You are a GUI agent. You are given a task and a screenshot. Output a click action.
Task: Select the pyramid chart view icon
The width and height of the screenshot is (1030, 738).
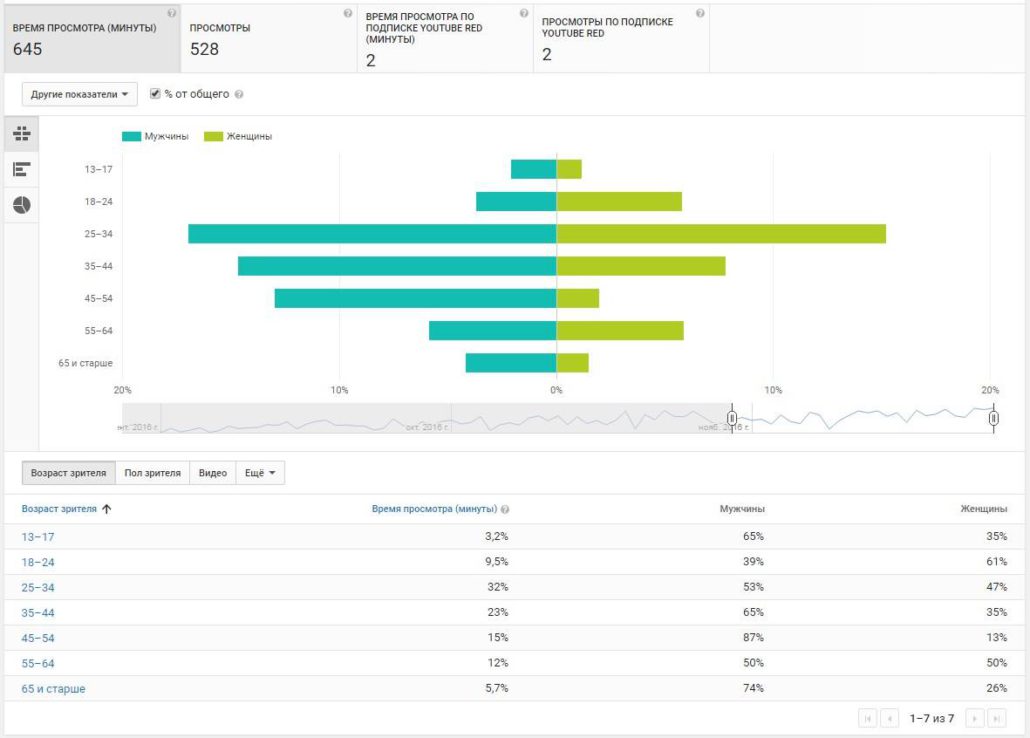click(21, 133)
